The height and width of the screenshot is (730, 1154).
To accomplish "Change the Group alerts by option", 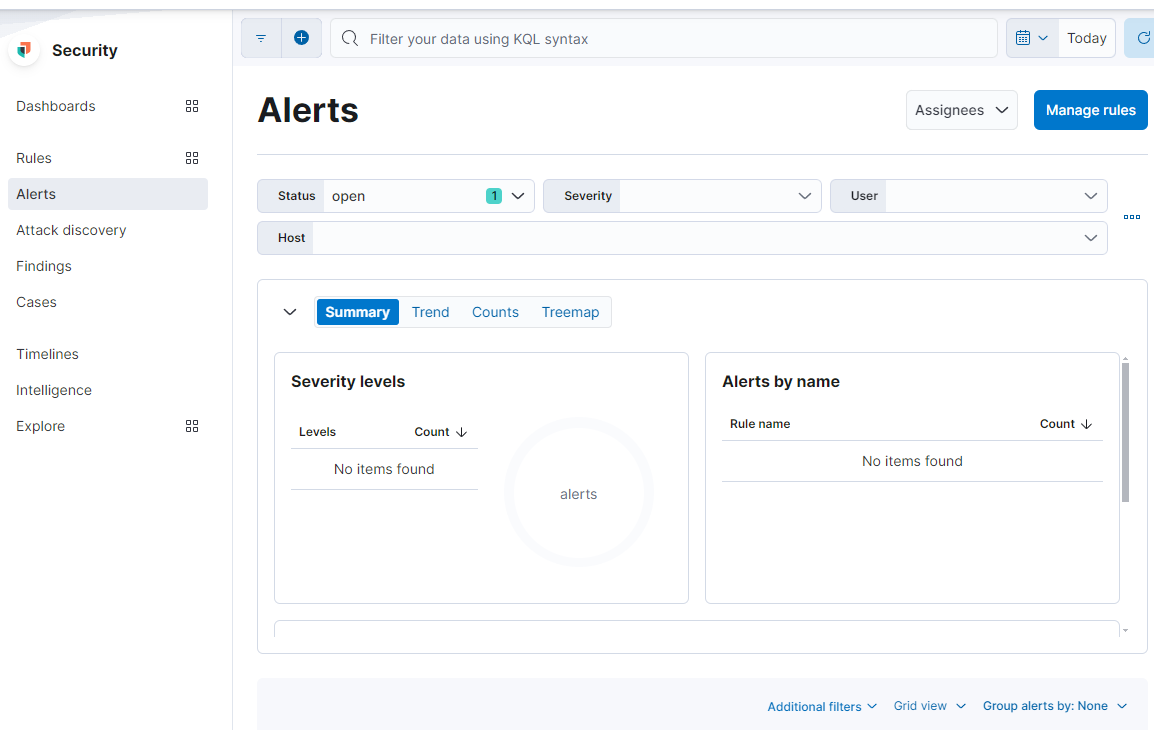I will tap(1054, 705).
